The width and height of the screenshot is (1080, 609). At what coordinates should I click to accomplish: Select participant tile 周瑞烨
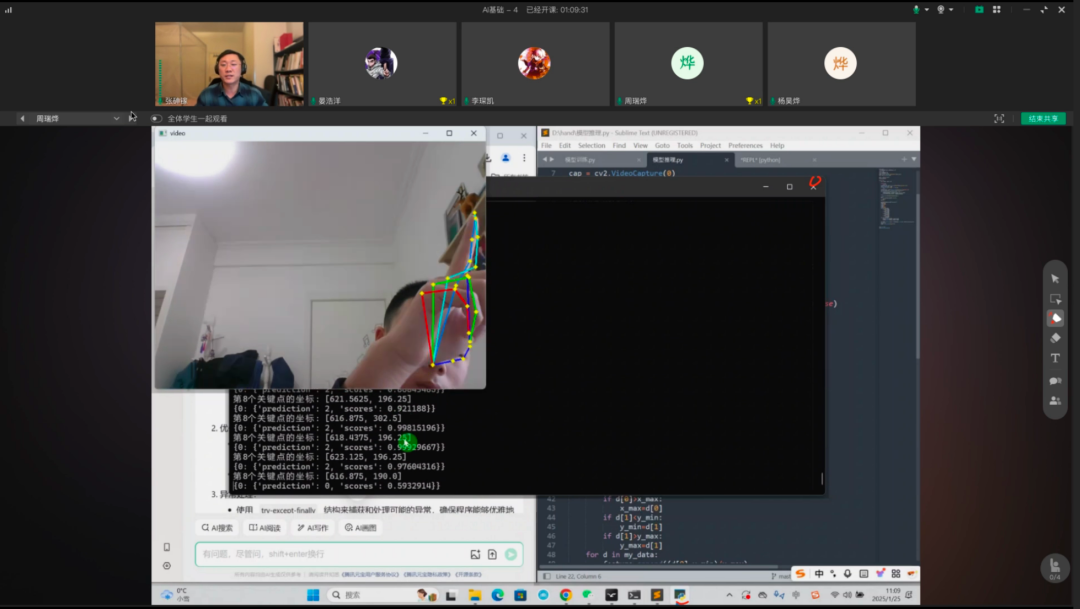(x=688, y=64)
